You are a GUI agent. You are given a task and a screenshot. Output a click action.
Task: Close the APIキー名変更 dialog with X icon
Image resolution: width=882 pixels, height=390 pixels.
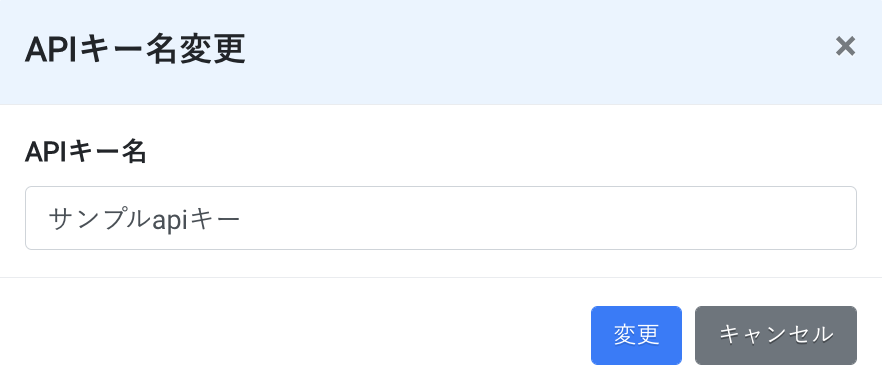845,47
